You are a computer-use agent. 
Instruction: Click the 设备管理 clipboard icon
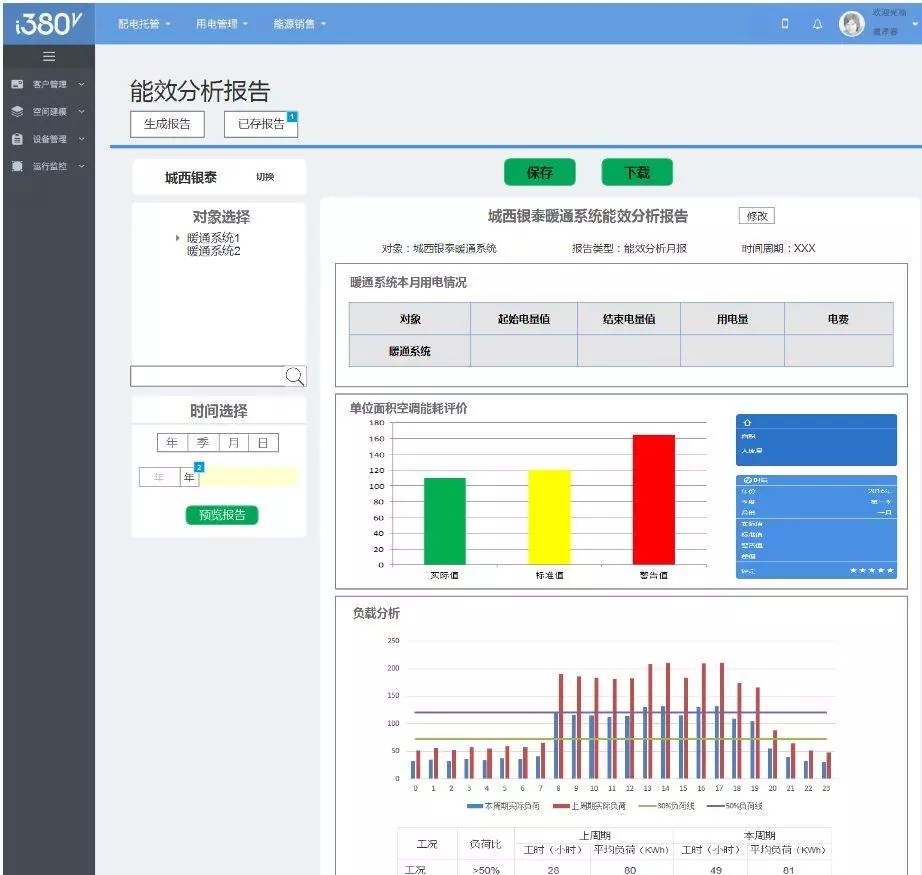pos(17,139)
